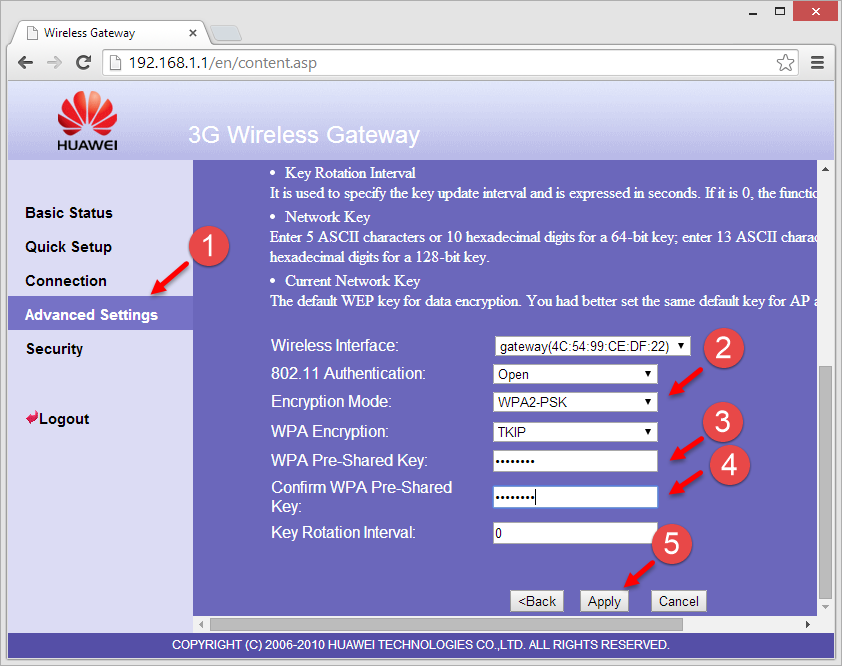The height and width of the screenshot is (666, 842).
Task: Open Quick Setup in the sidebar
Action: [69, 247]
